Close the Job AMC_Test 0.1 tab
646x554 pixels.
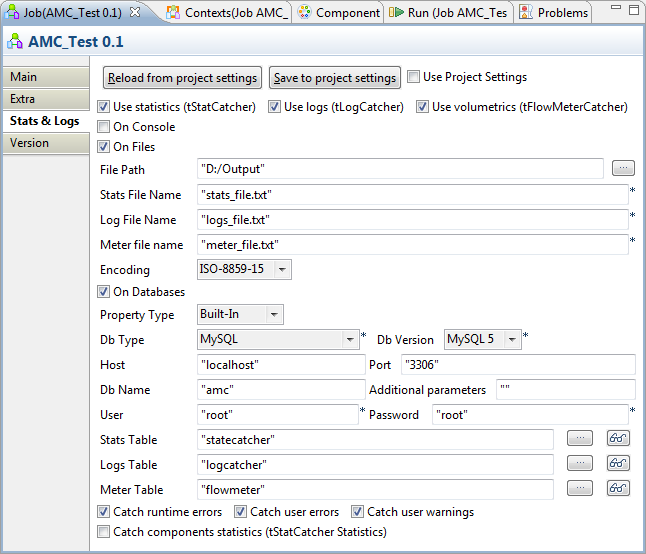pyautogui.click(x=135, y=12)
